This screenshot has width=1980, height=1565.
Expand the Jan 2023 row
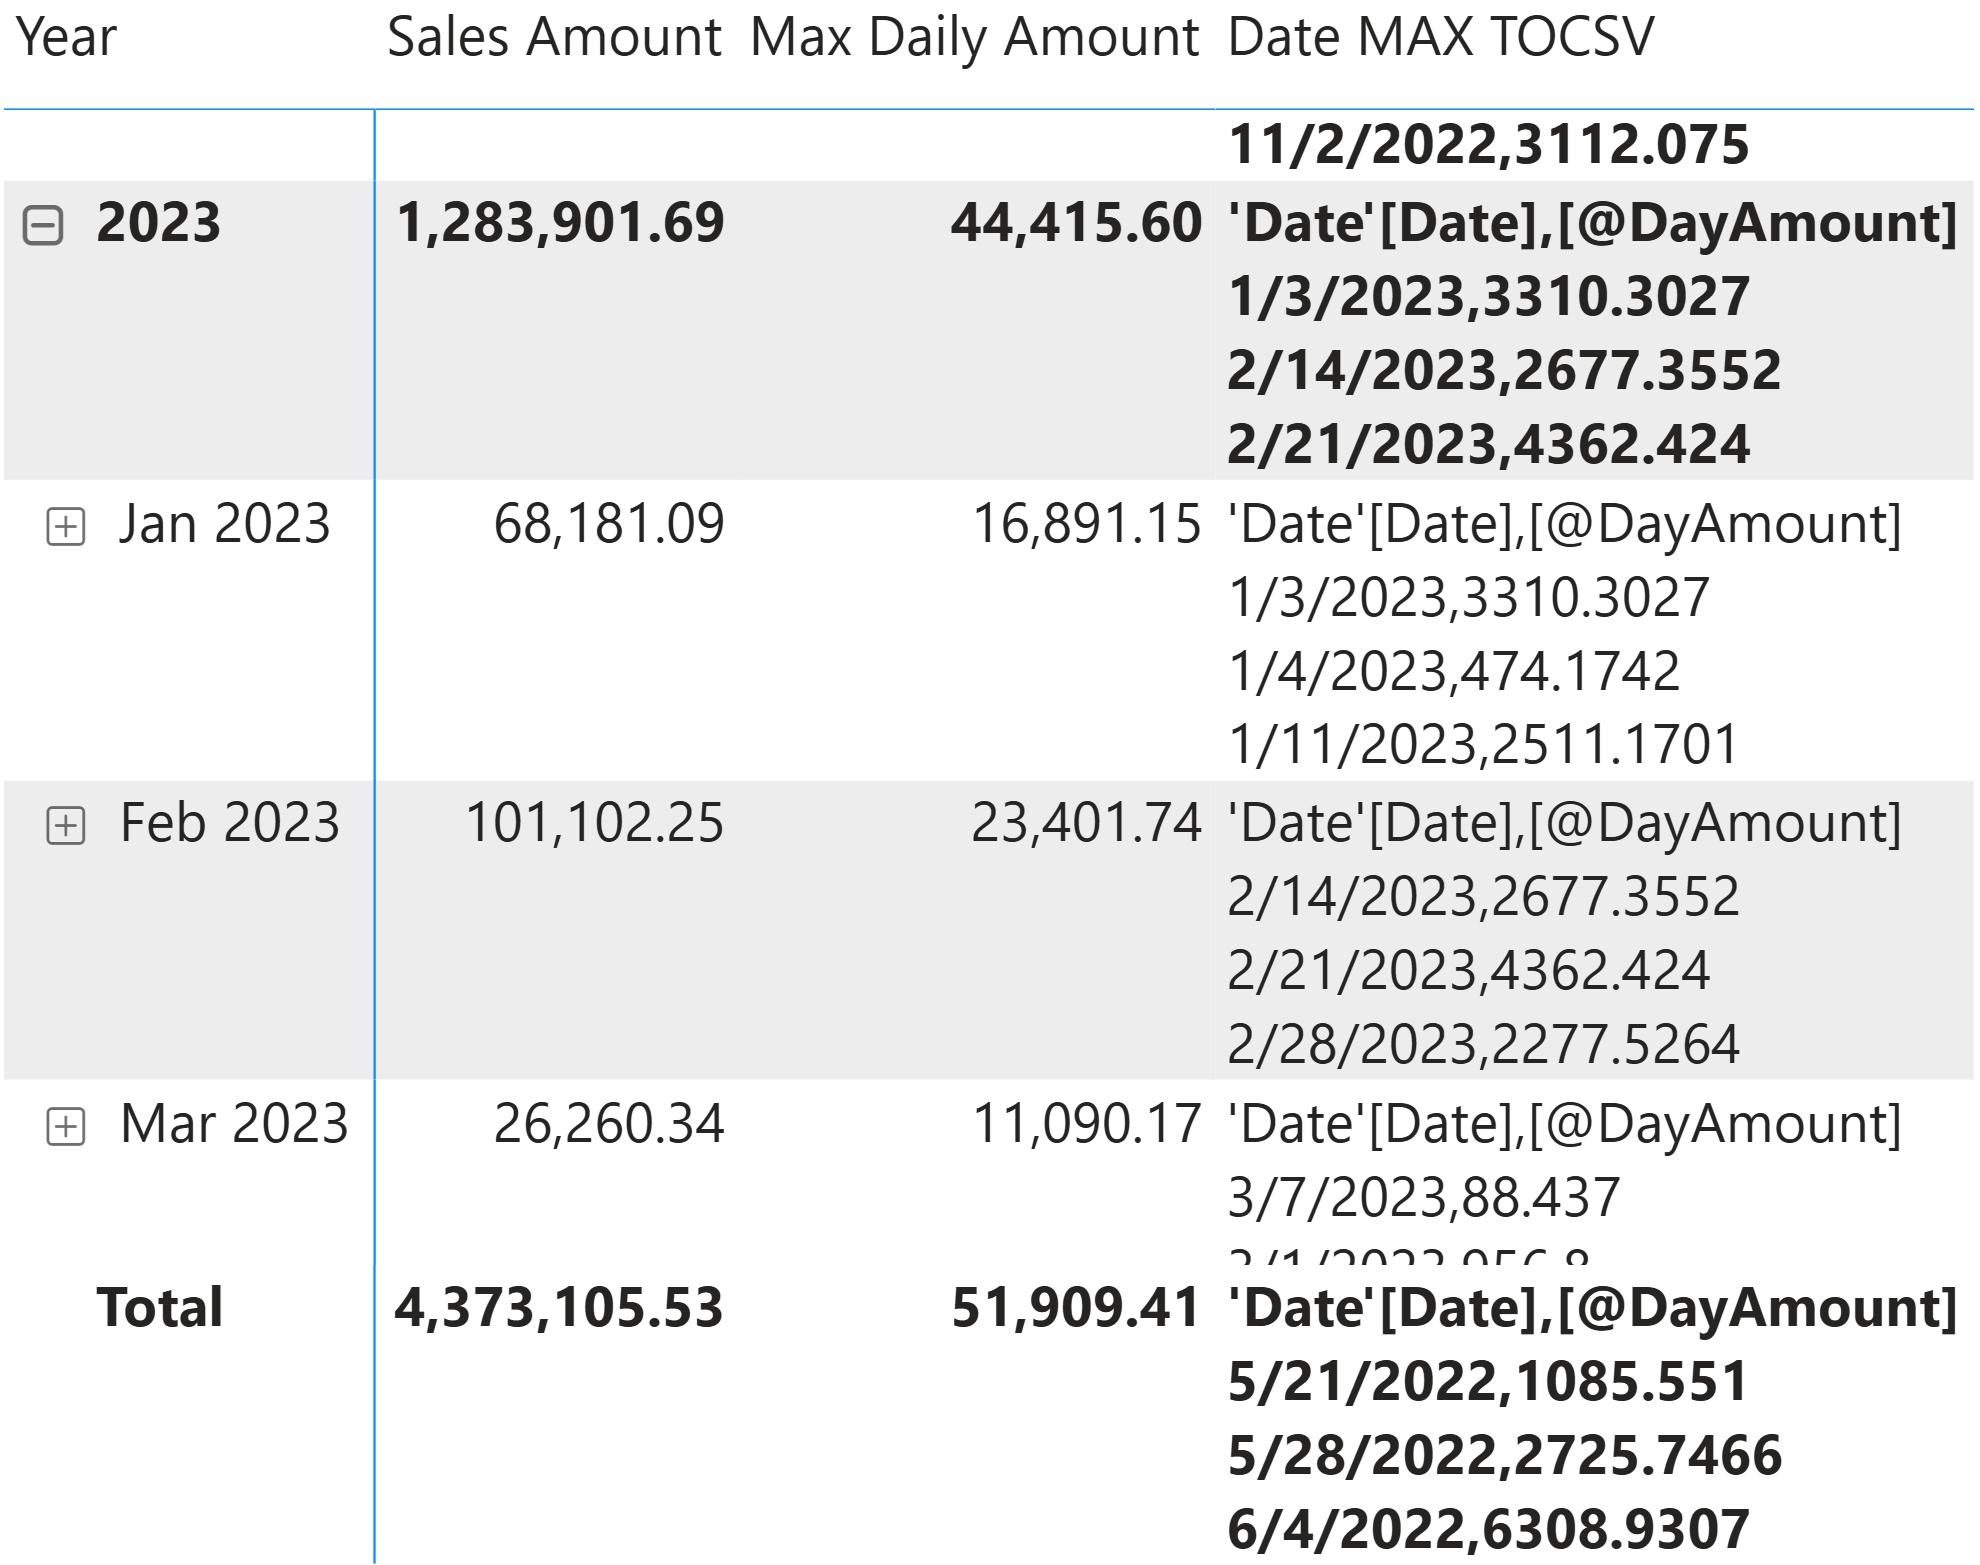(x=66, y=526)
